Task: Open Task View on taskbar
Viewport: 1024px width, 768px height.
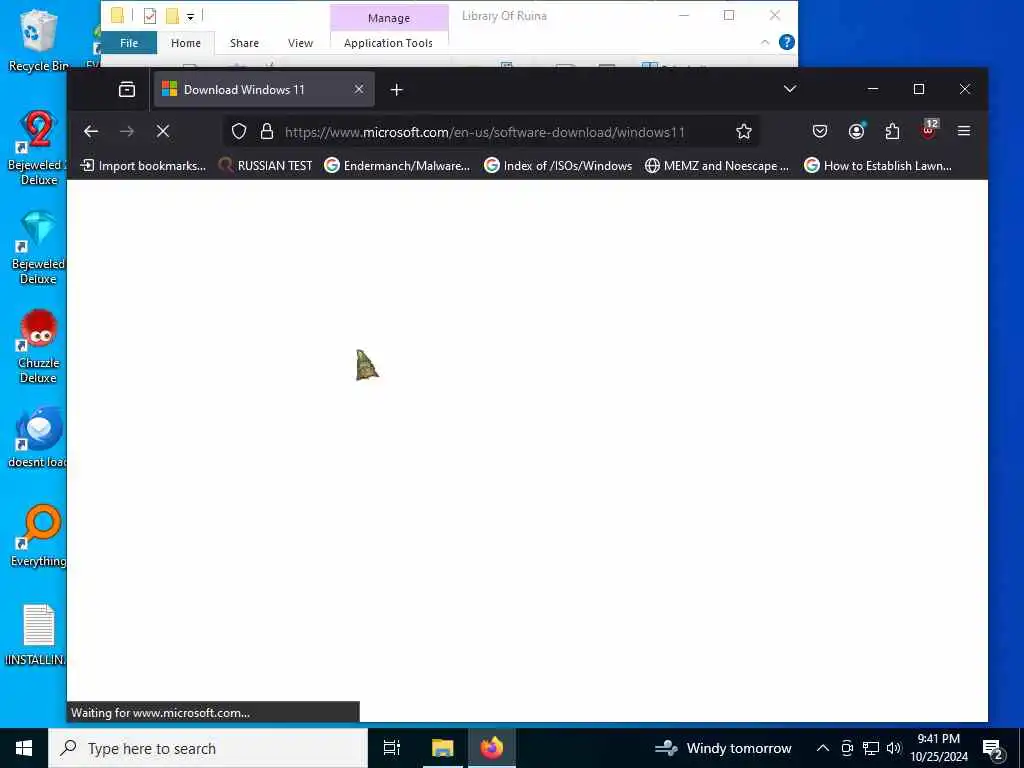Action: pos(391,748)
